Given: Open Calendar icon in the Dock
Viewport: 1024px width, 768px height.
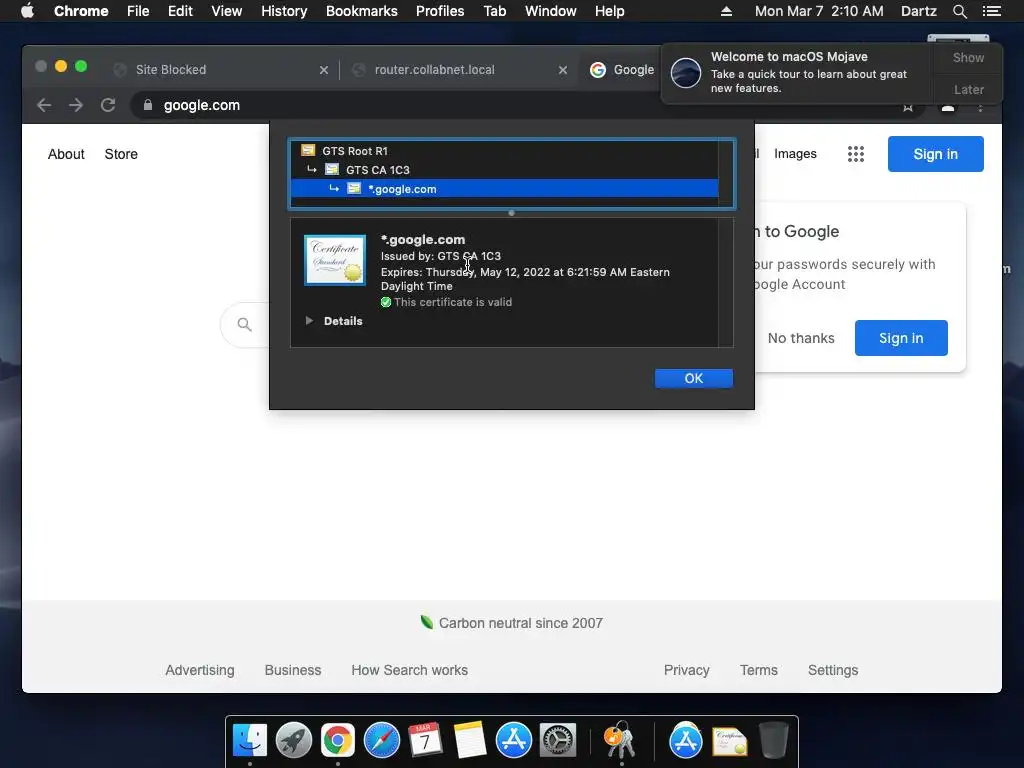Looking at the screenshot, I should [x=425, y=740].
